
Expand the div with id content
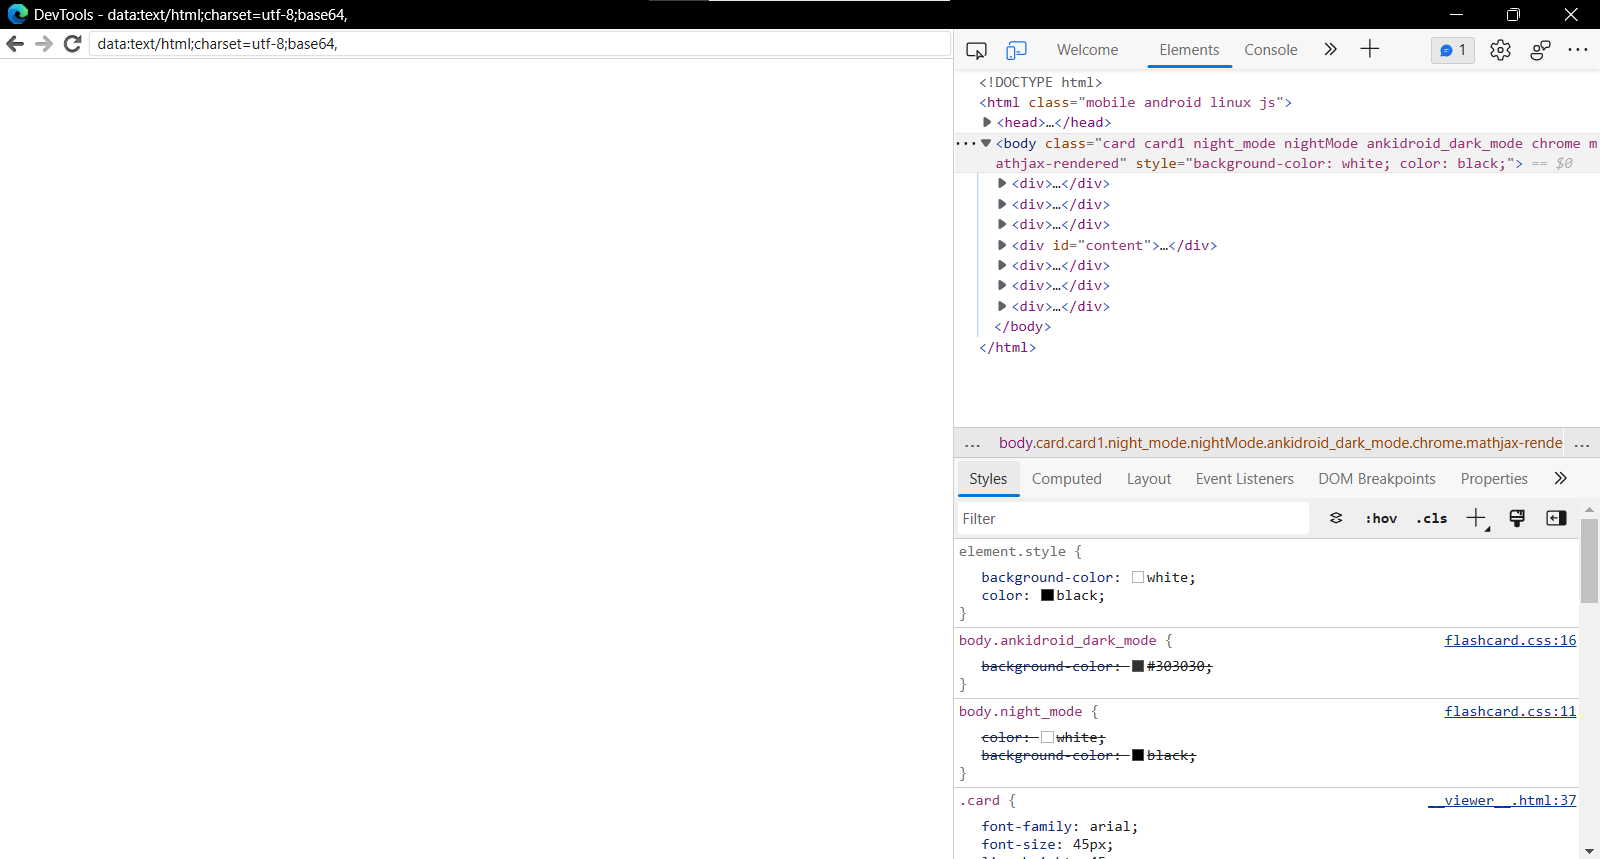point(1002,245)
